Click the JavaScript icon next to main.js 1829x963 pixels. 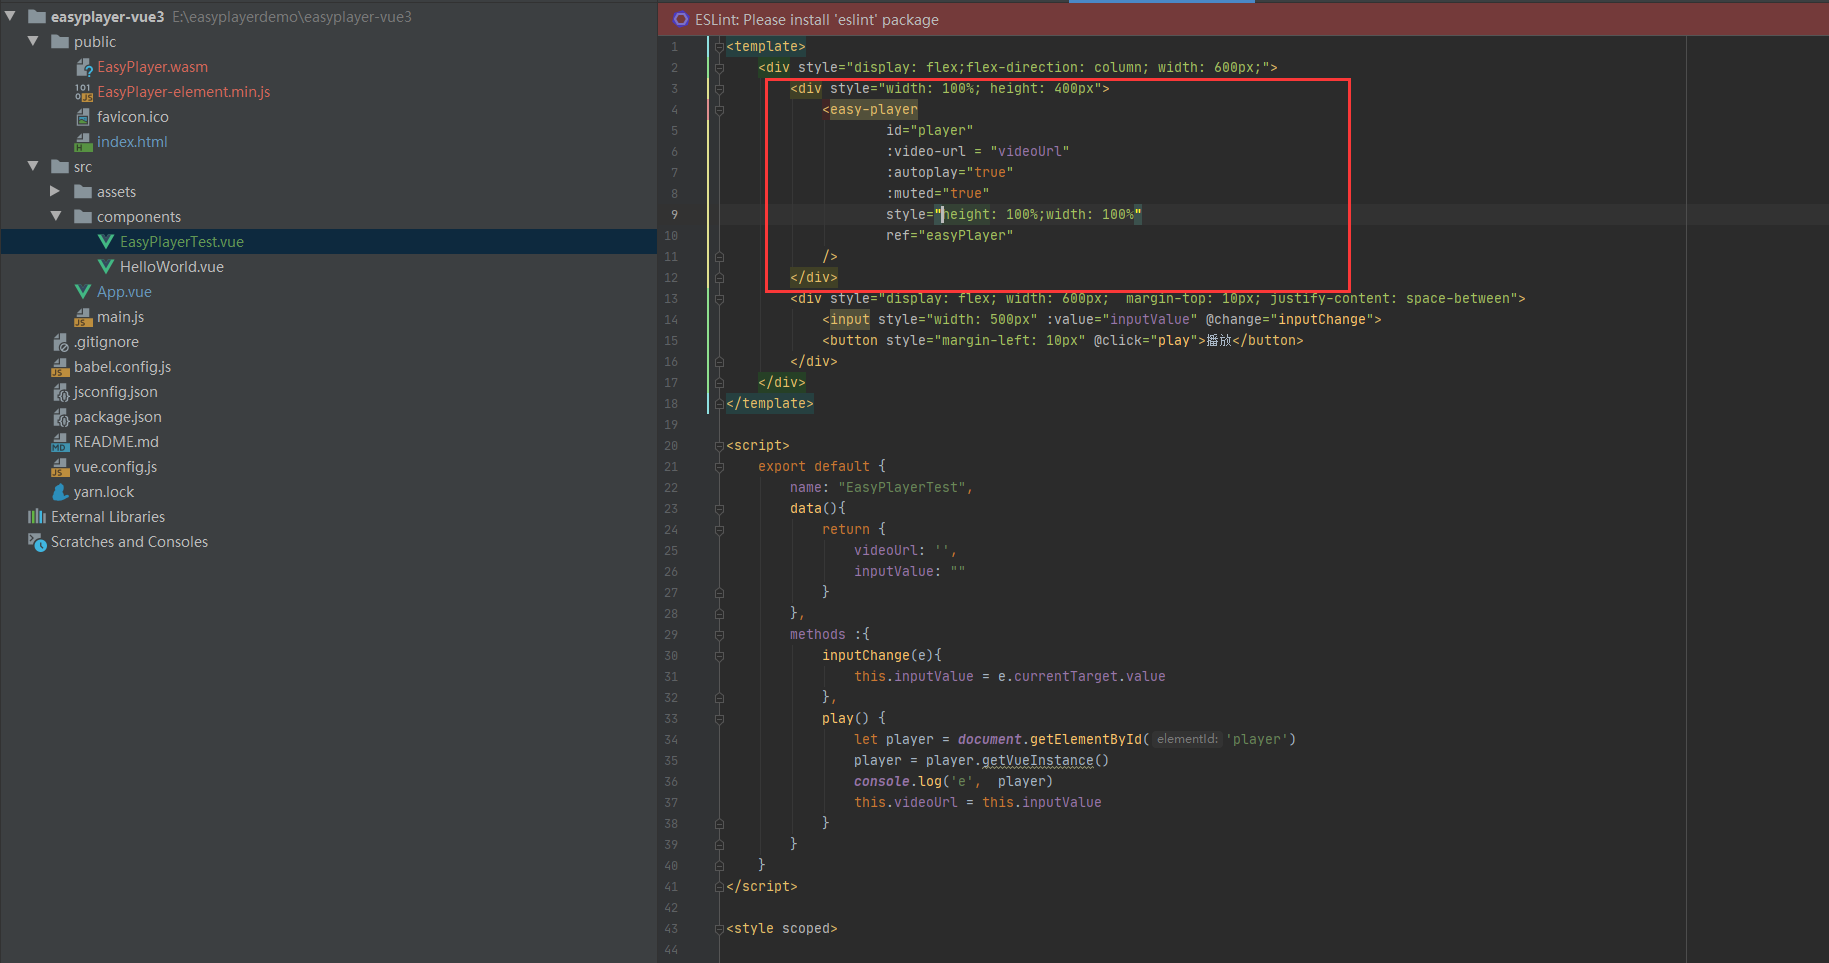[83, 316]
